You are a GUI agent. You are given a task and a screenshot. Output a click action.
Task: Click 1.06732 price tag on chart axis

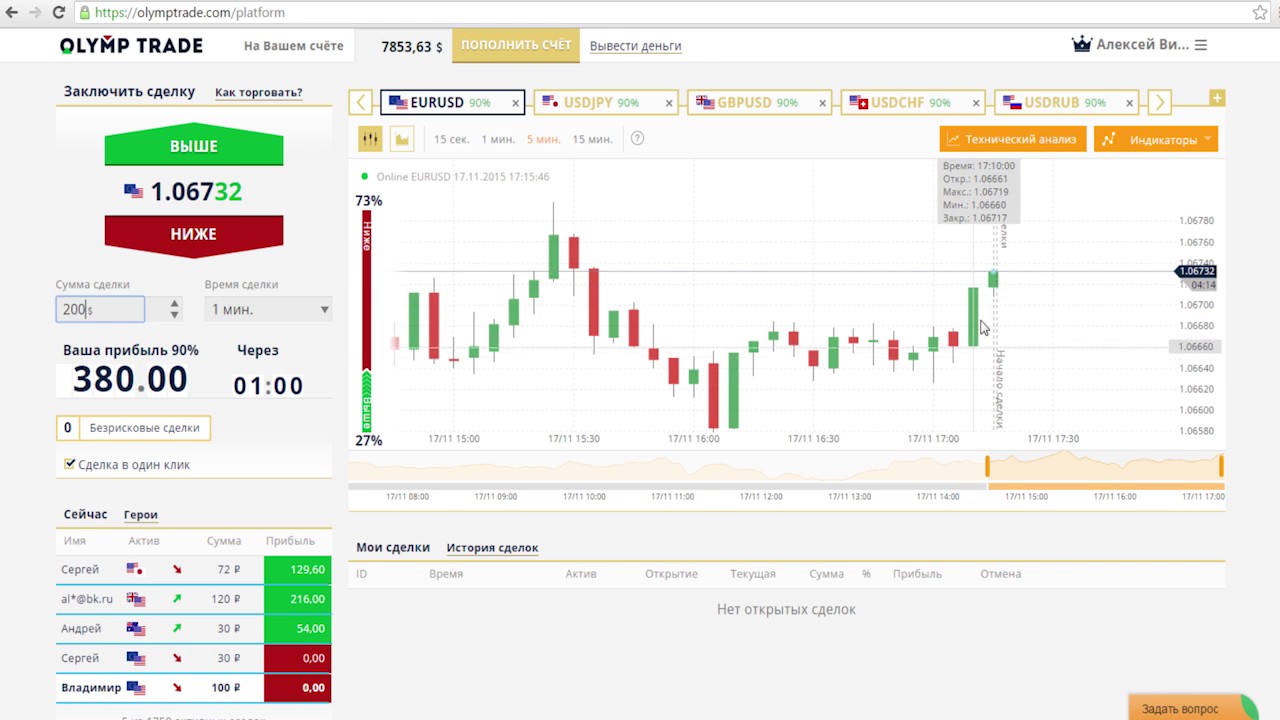[x=1196, y=271]
